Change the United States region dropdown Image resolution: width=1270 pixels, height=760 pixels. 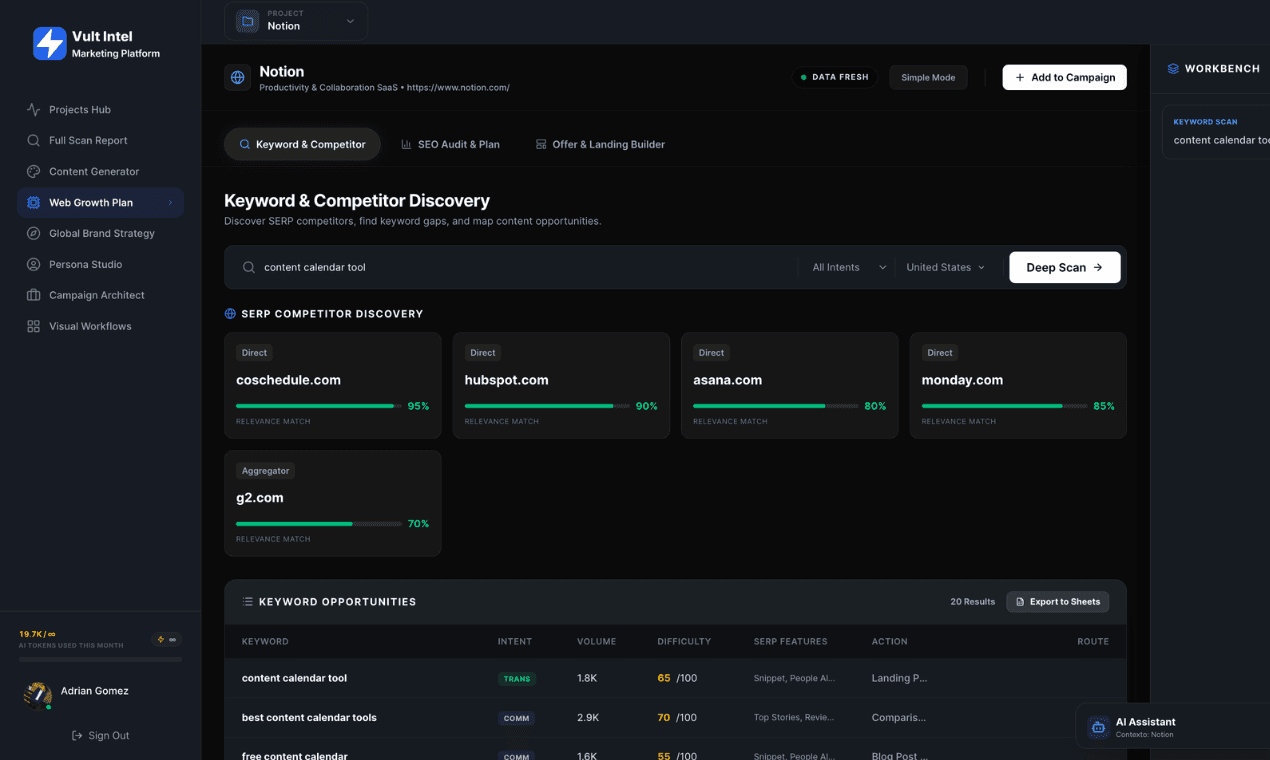click(944, 267)
